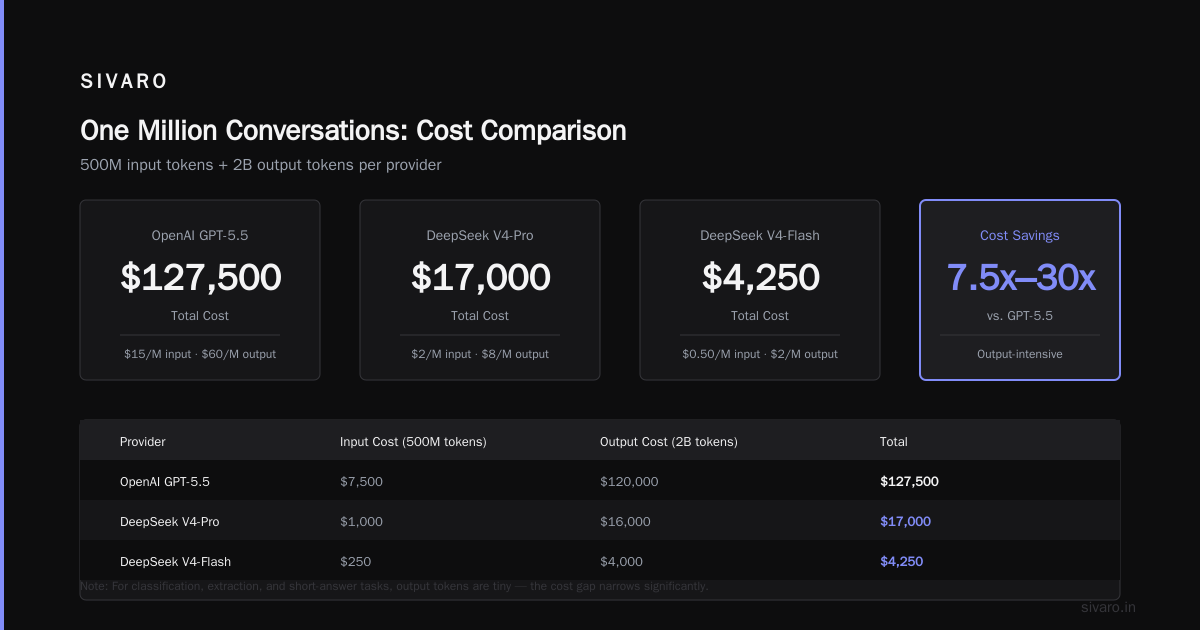Image resolution: width=1200 pixels, height=630 pixels.
Task: Click the 'OpenAI GPT-5.5' card title
Action: [200, 236]
